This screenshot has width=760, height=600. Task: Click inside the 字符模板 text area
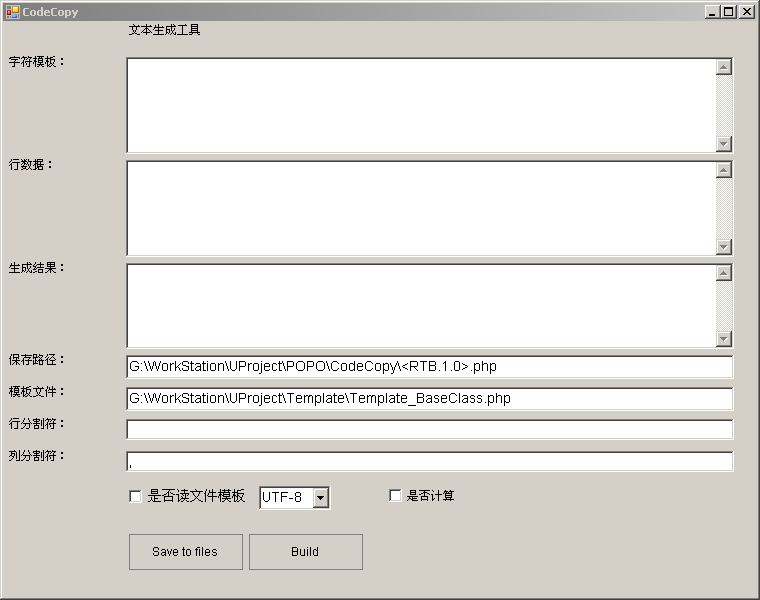coord(420,105)
